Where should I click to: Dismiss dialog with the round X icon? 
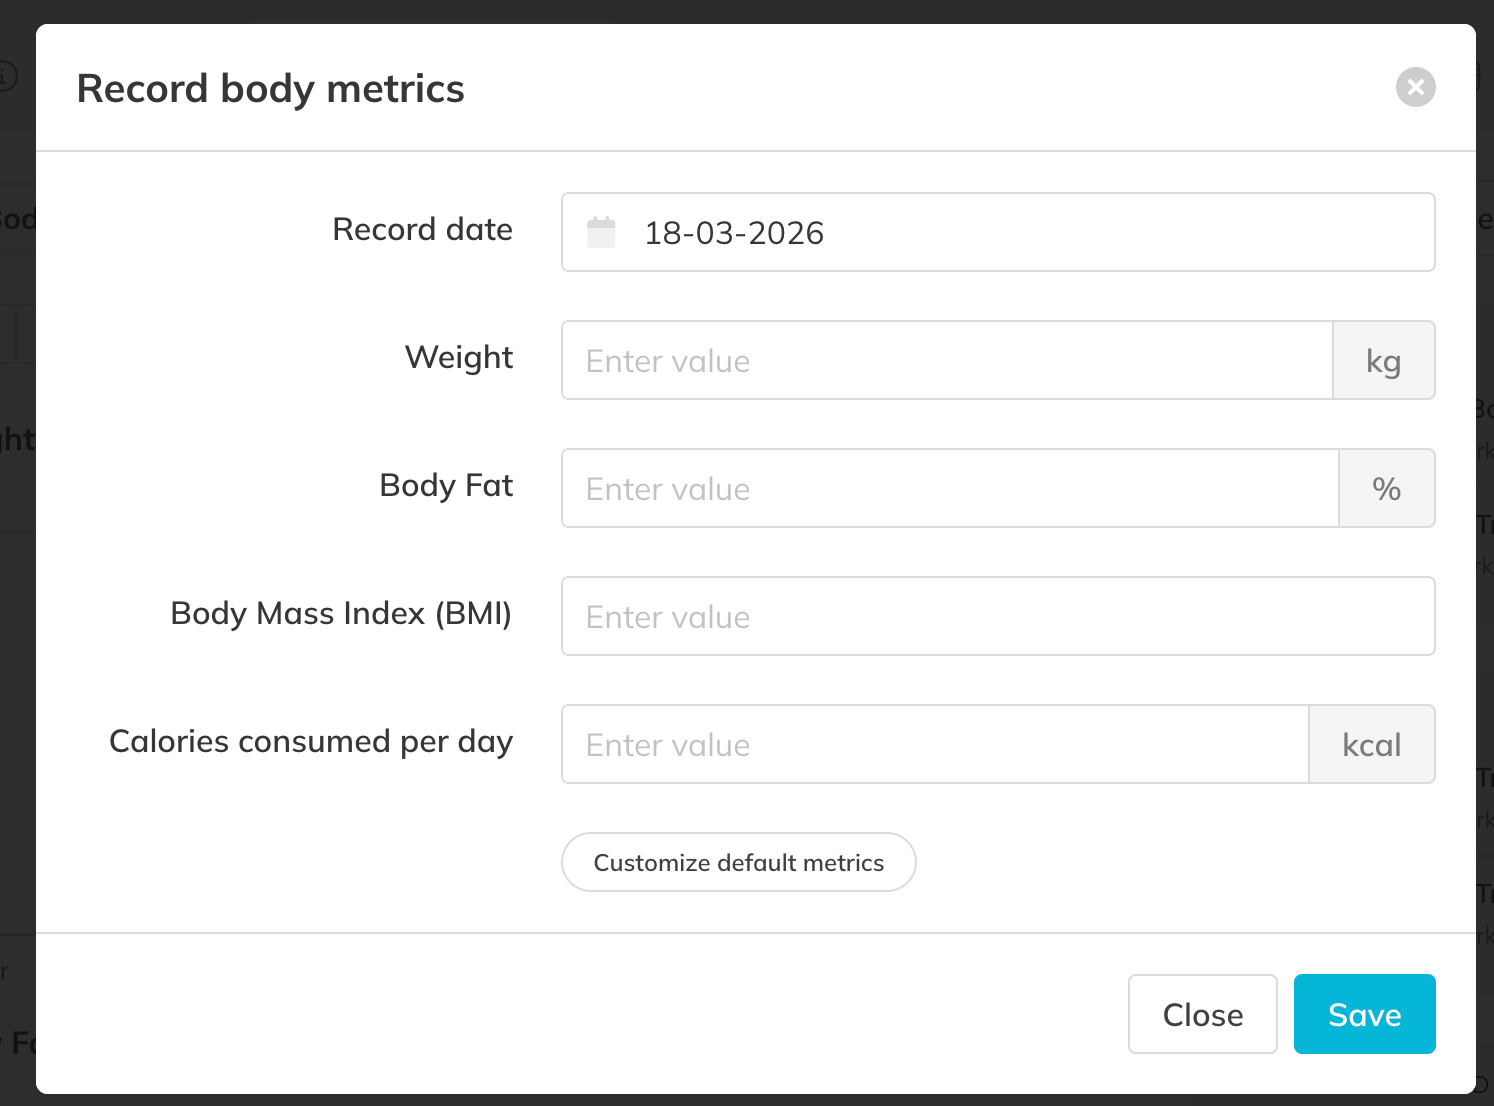coord(1415,87)
